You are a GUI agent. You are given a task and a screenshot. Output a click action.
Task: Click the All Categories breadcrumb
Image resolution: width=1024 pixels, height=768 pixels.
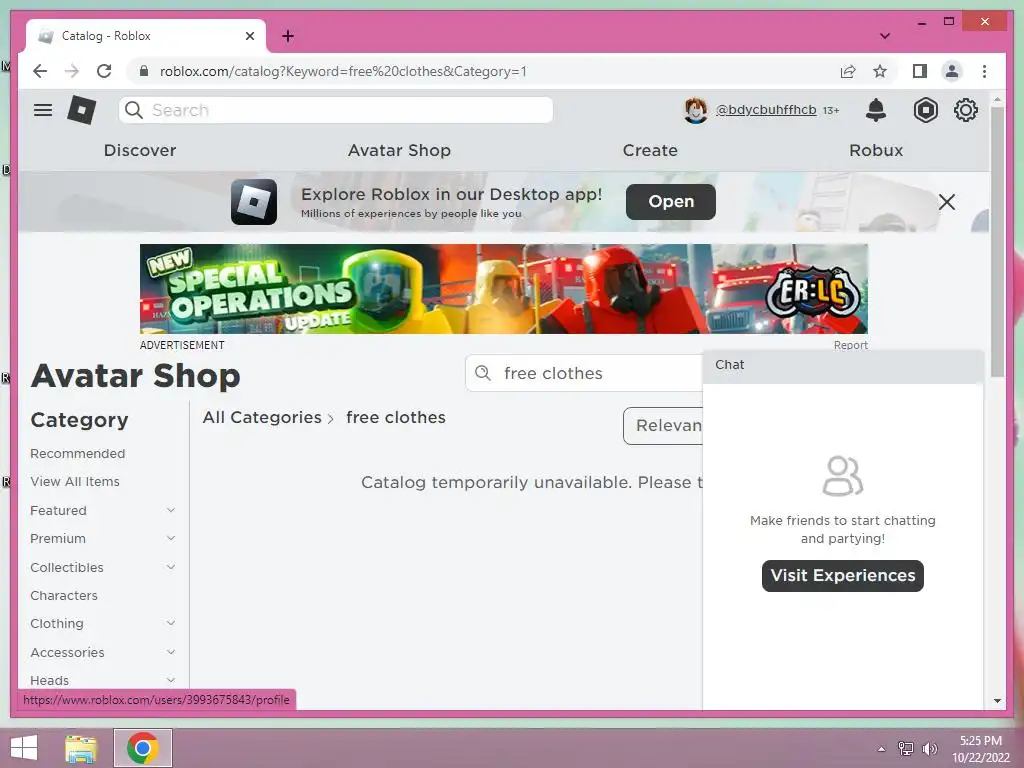point(262,417)
